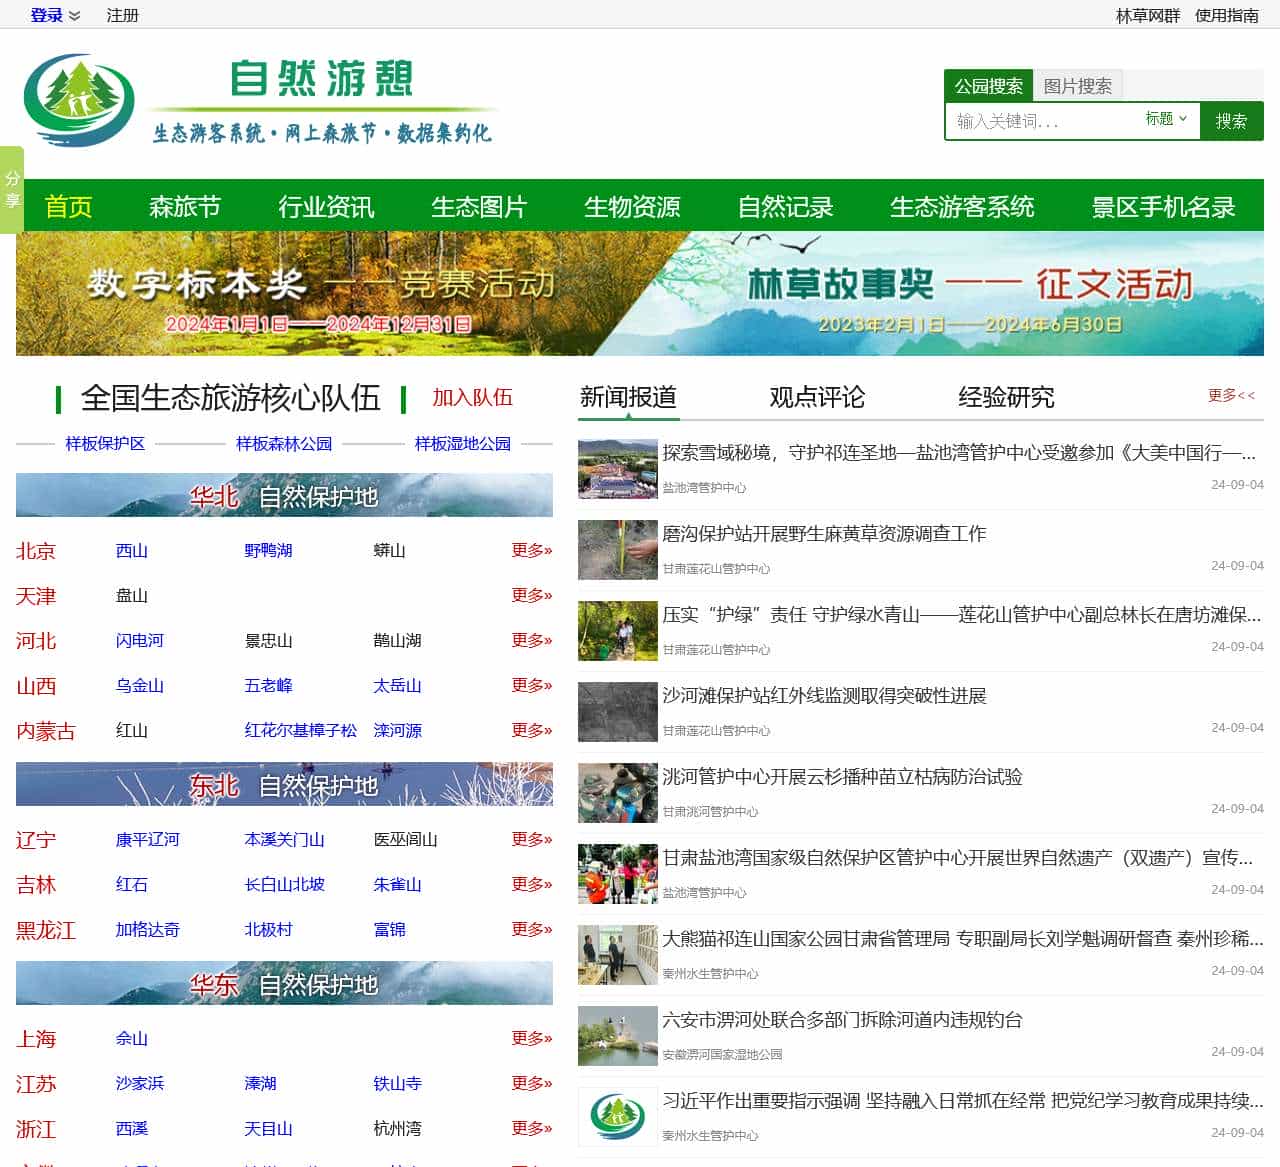
Task: Click the 加入队伍 link
Action: coord(471,397)
